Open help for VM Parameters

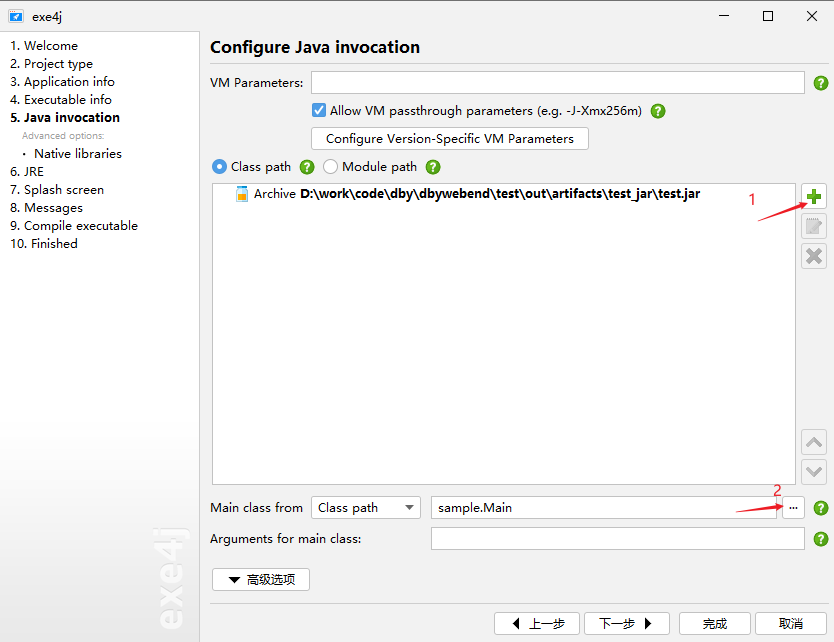pyautogui.click(x=820, y=82)
